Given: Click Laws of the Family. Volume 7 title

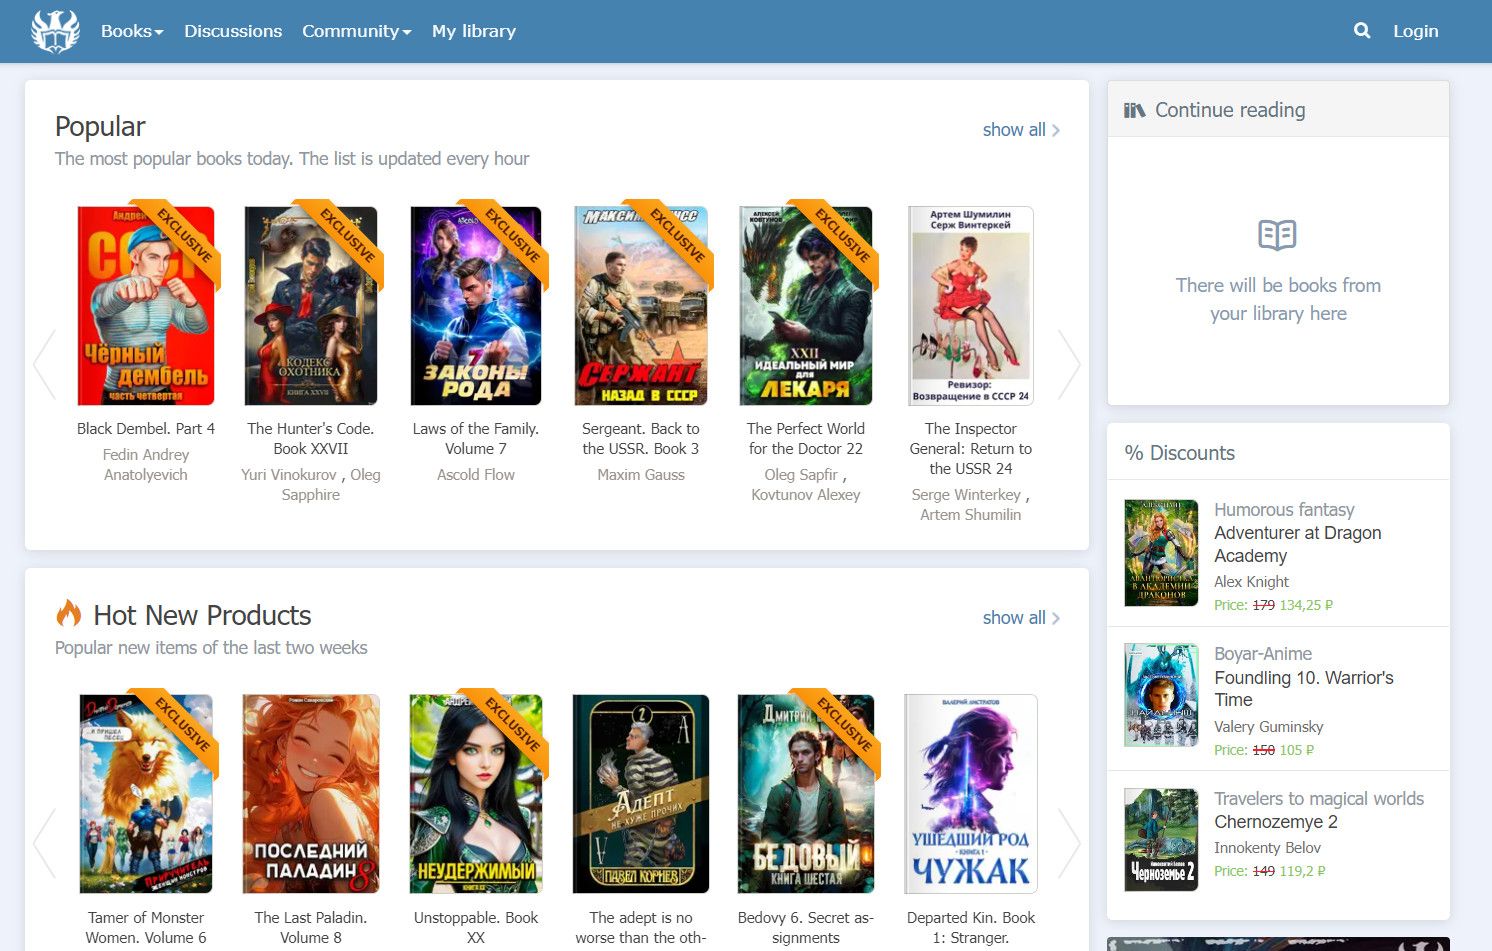Looking at the screenshot, I should (476, 439).
